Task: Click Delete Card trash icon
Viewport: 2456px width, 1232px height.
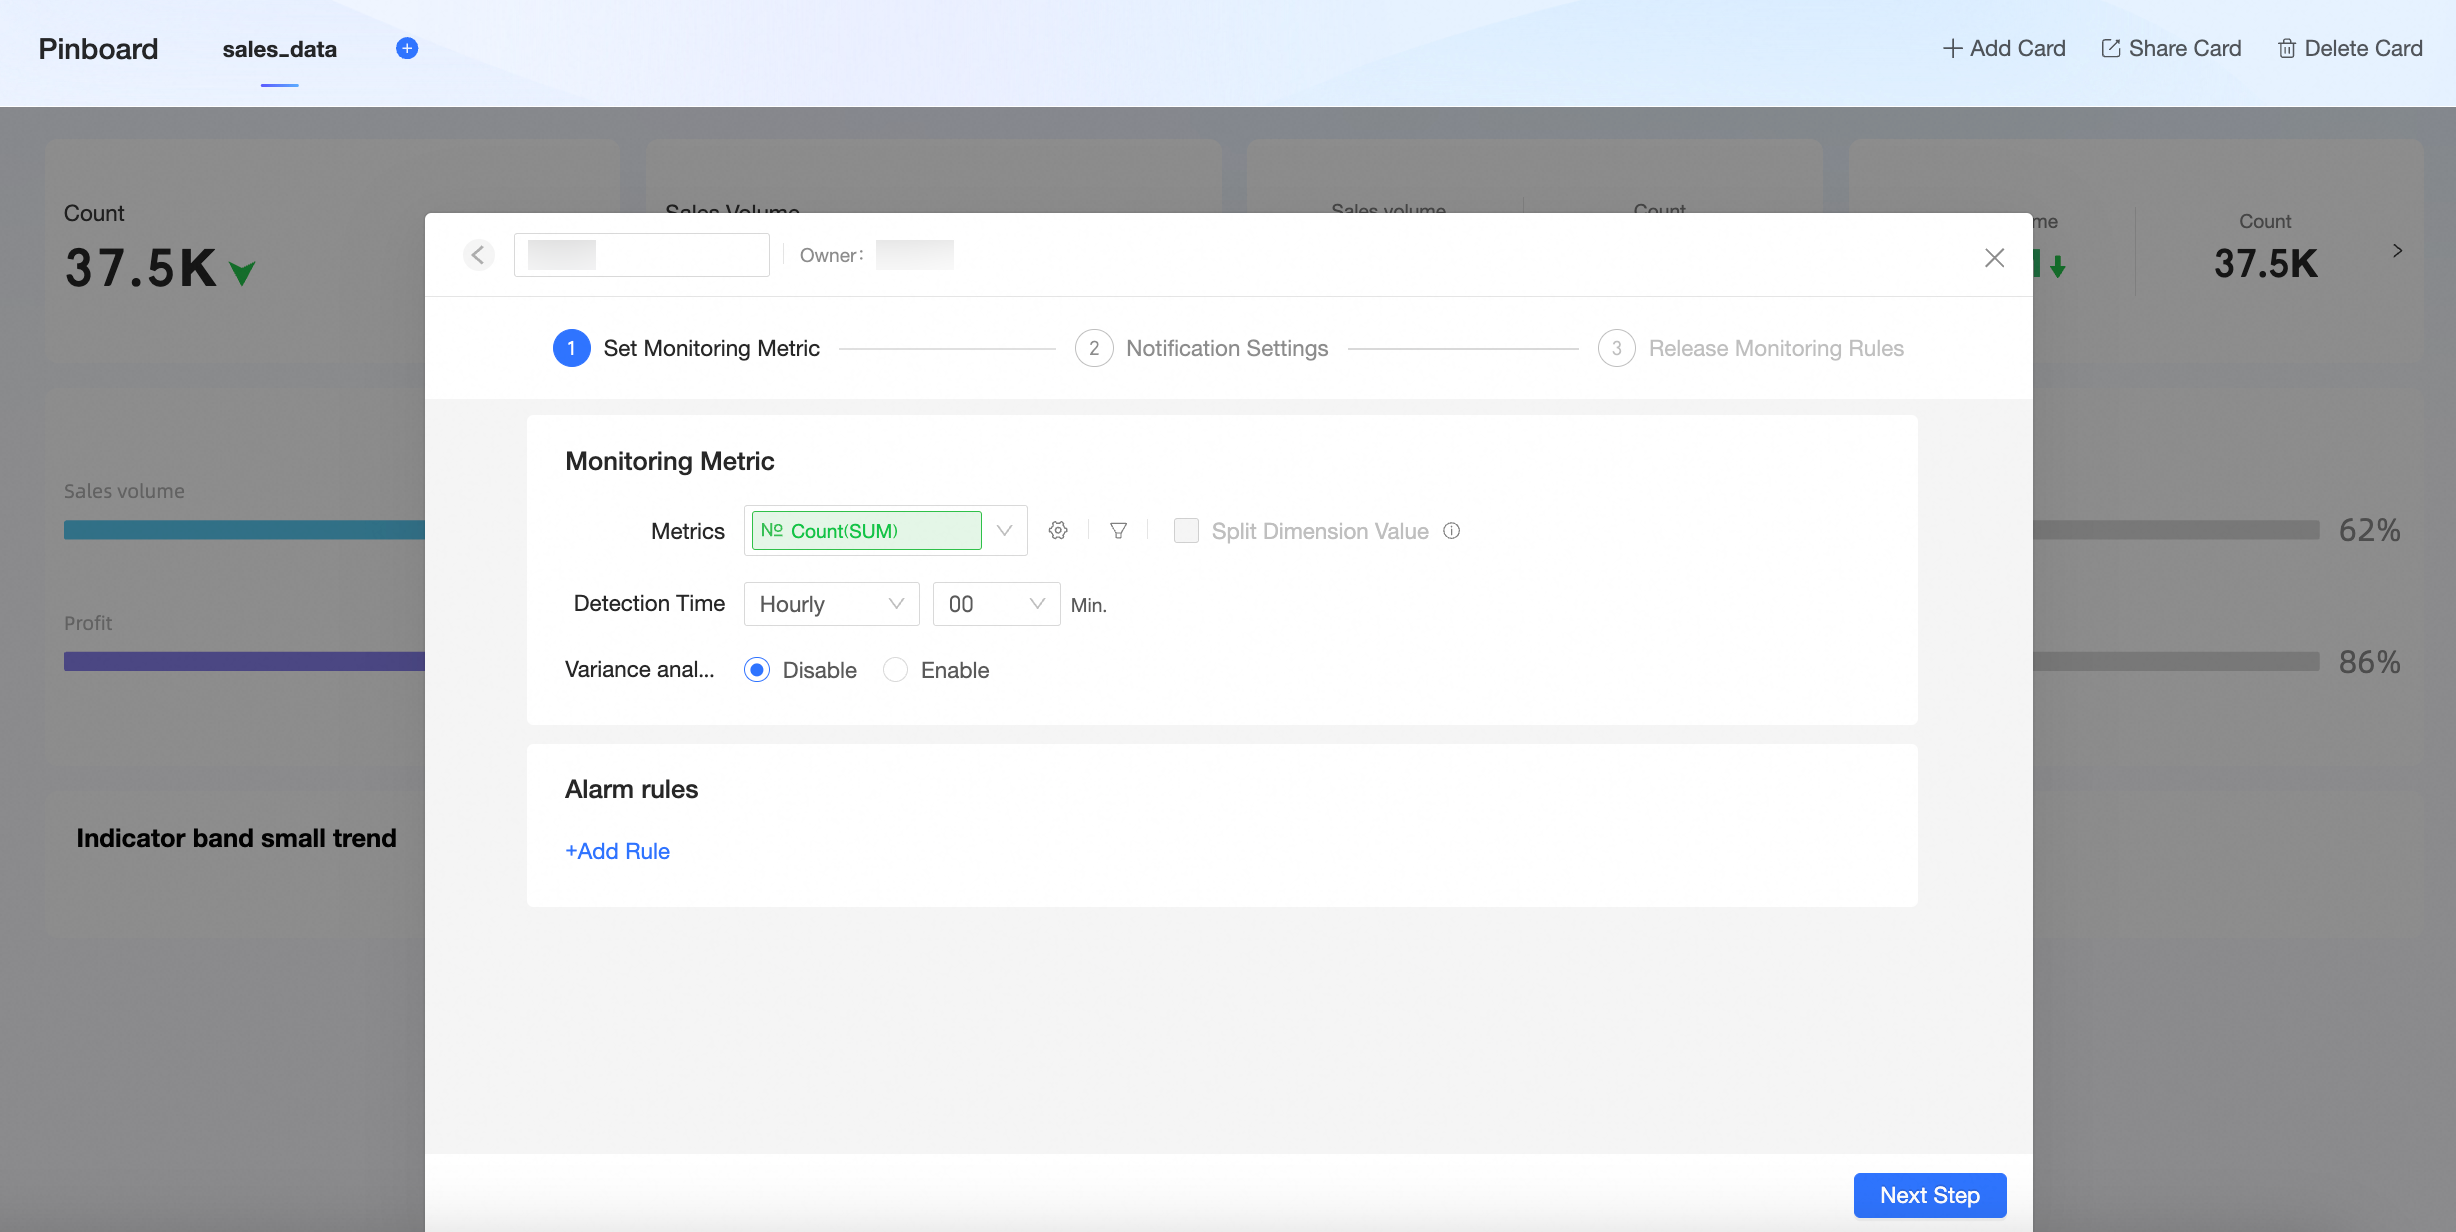Action: pos(2286,48)
